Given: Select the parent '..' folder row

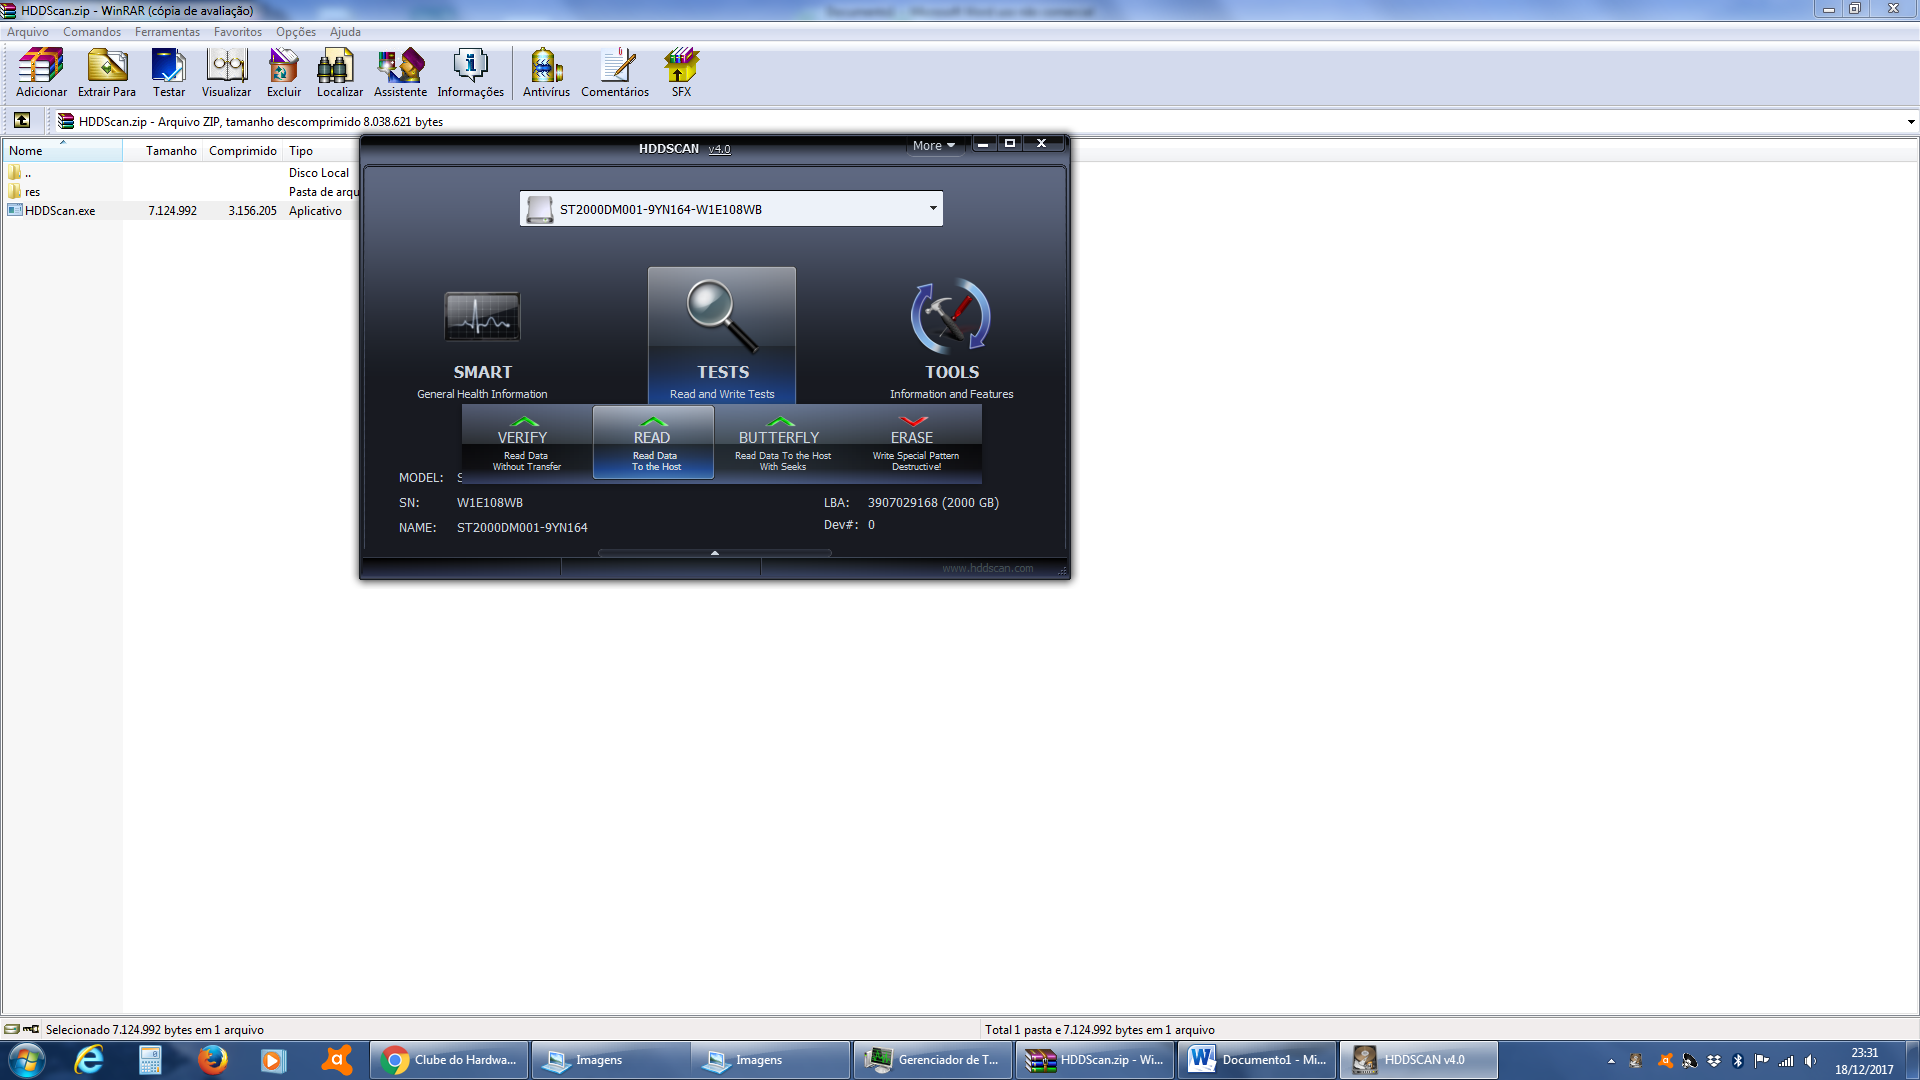Looking at the screenshot, I should point(182,173).
